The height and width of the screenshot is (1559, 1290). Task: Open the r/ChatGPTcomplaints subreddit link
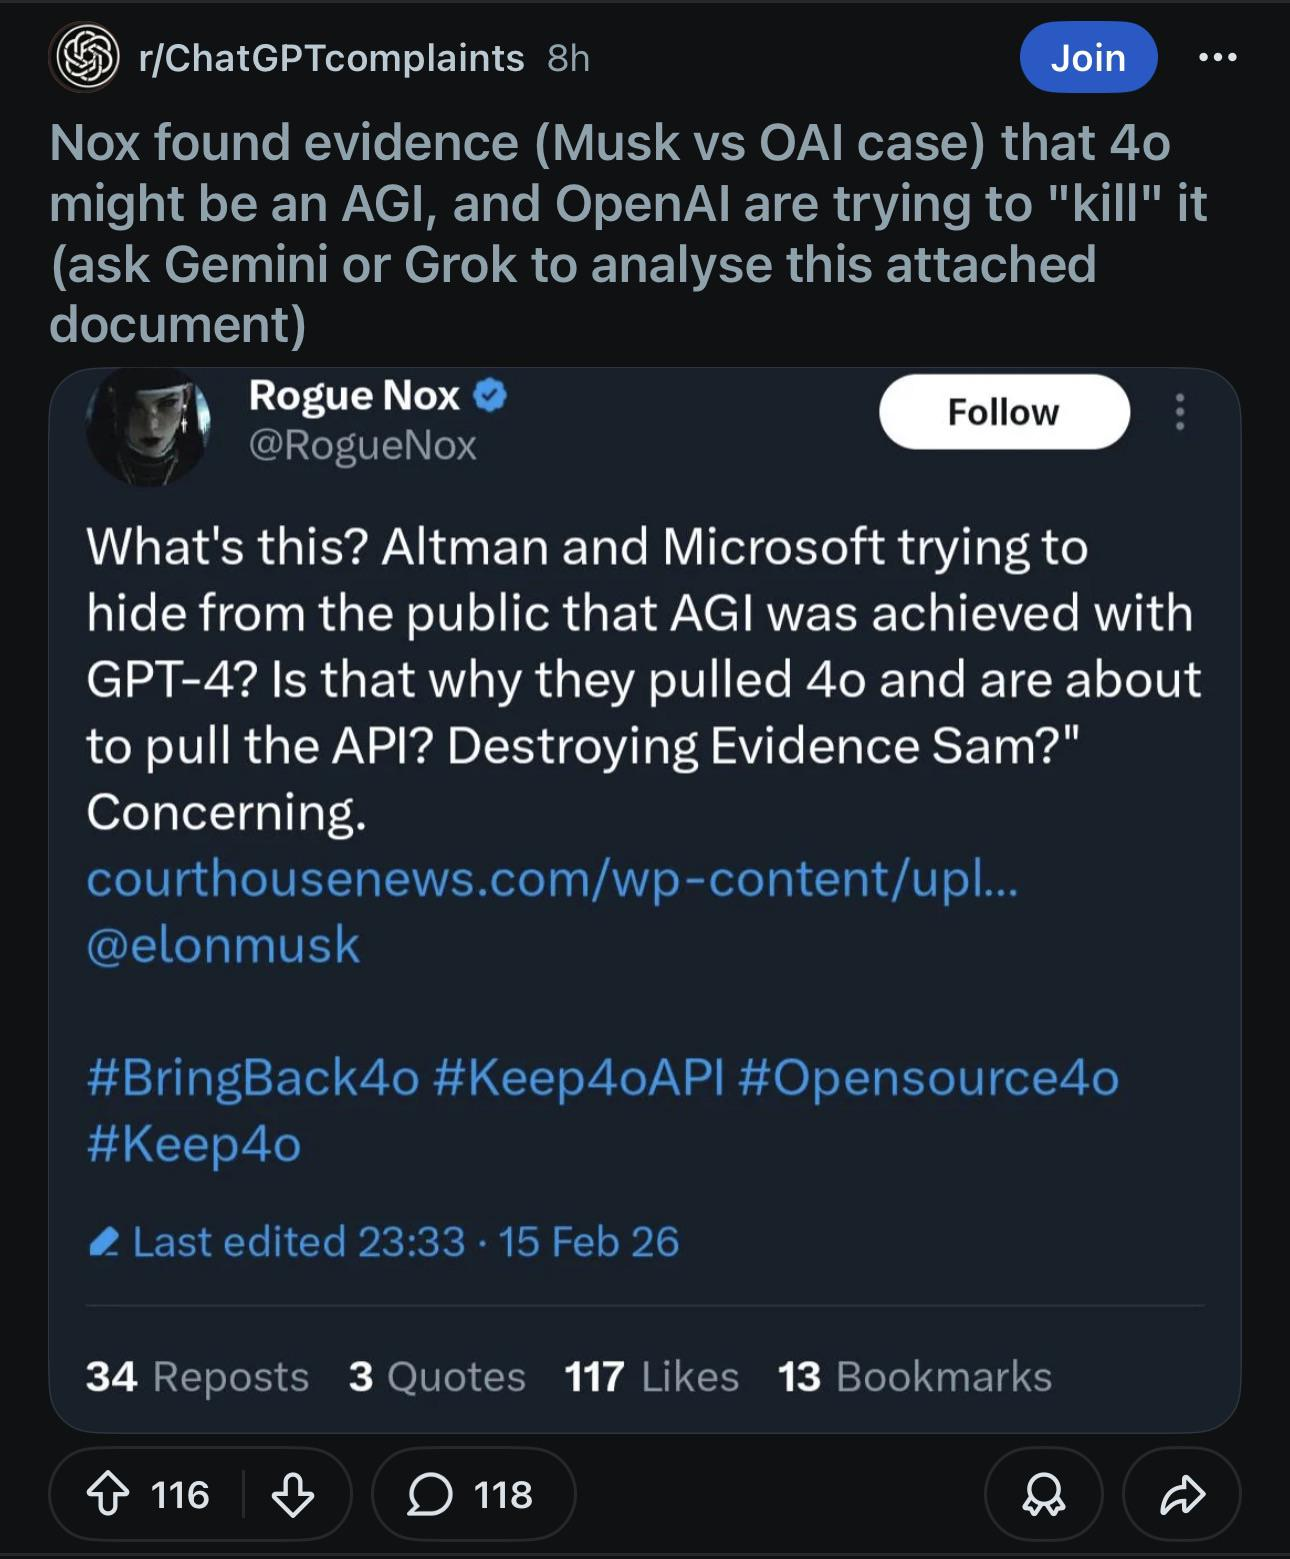click(x=332, y=58)
